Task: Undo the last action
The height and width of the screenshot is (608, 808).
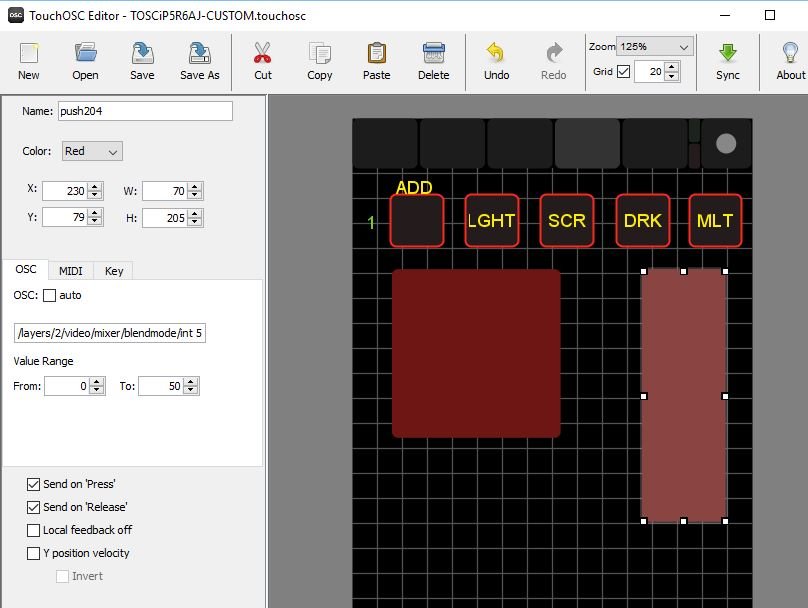Action: 496,60
